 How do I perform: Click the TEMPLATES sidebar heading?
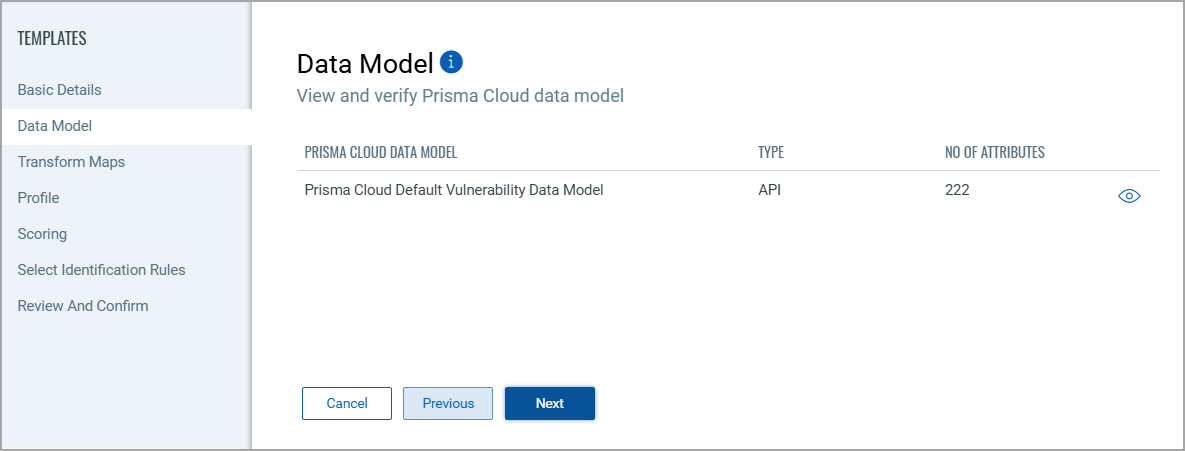click(52, 39)
